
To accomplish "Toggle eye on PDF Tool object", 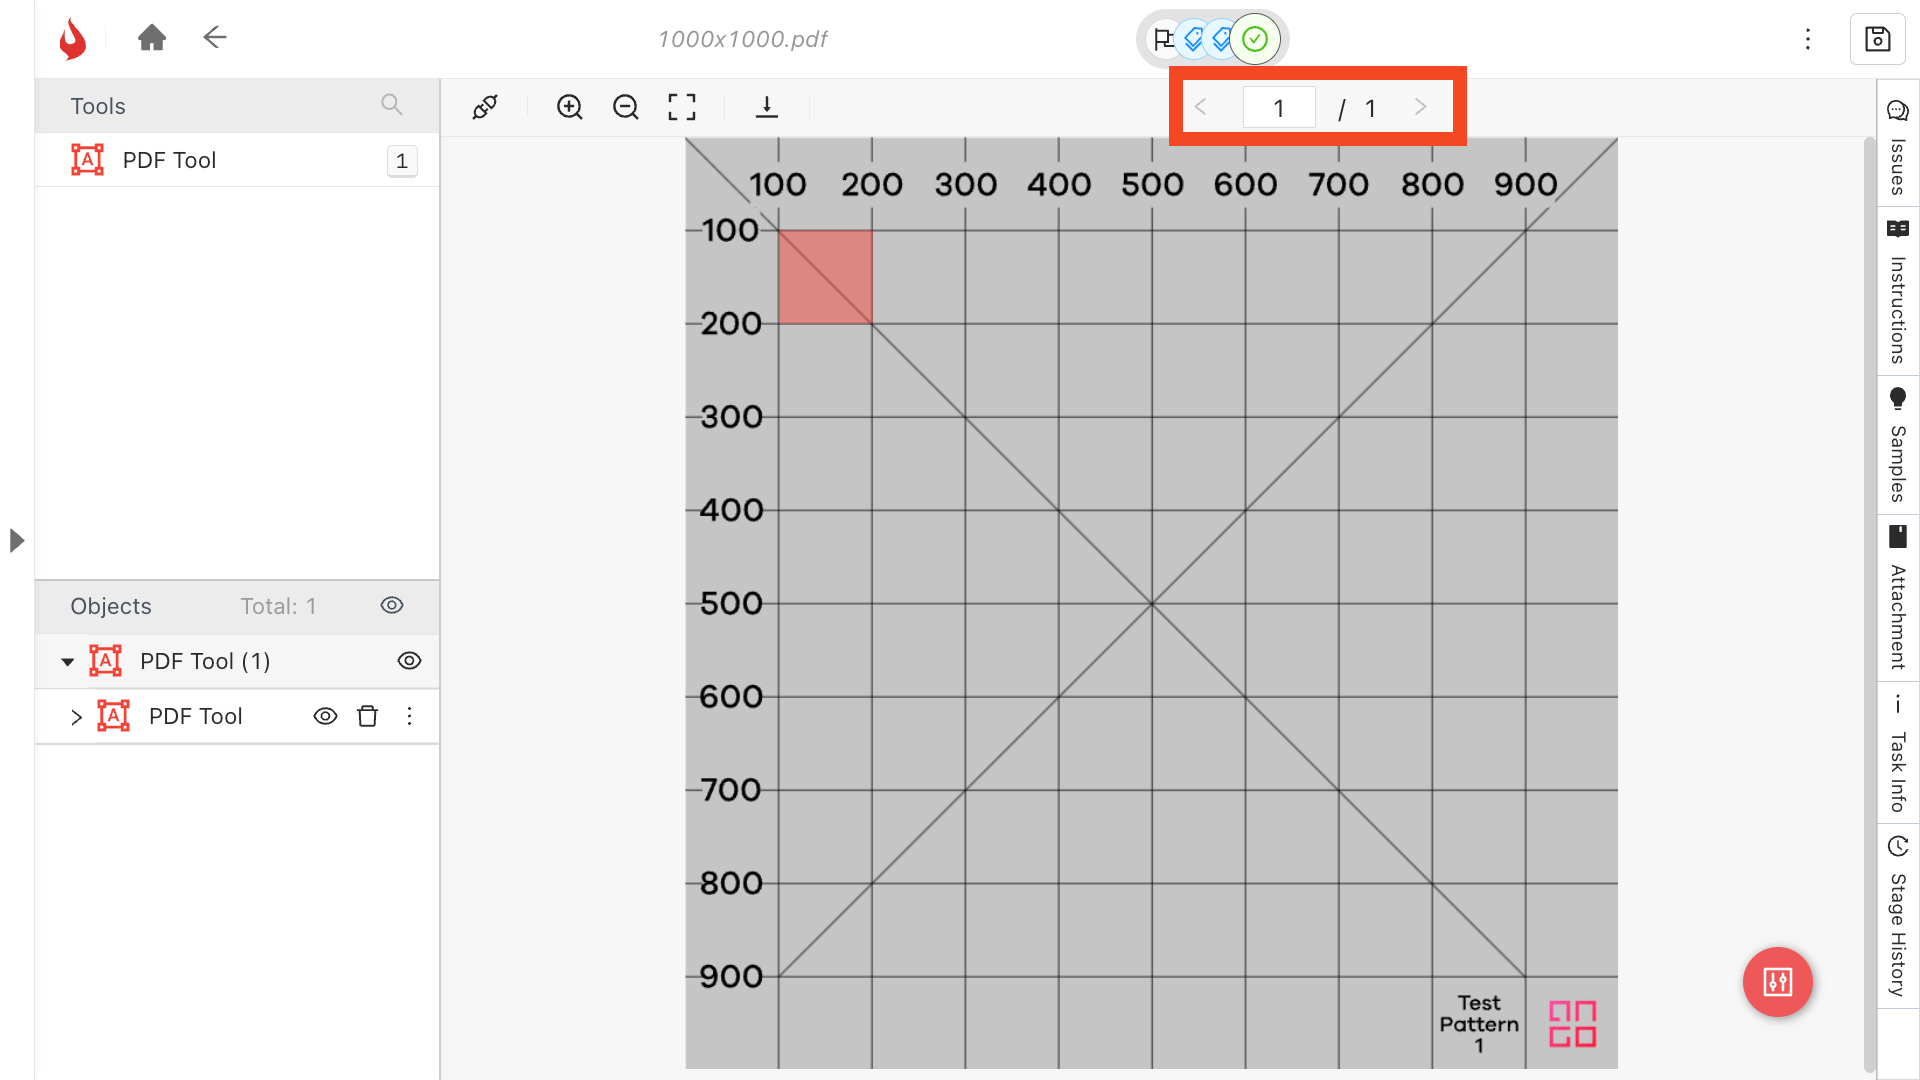I will pos(325,716).
